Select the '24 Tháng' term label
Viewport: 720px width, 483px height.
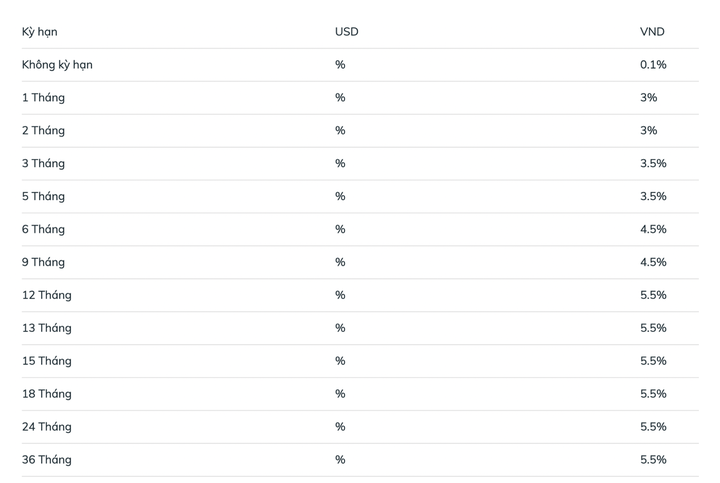(47, 427)
